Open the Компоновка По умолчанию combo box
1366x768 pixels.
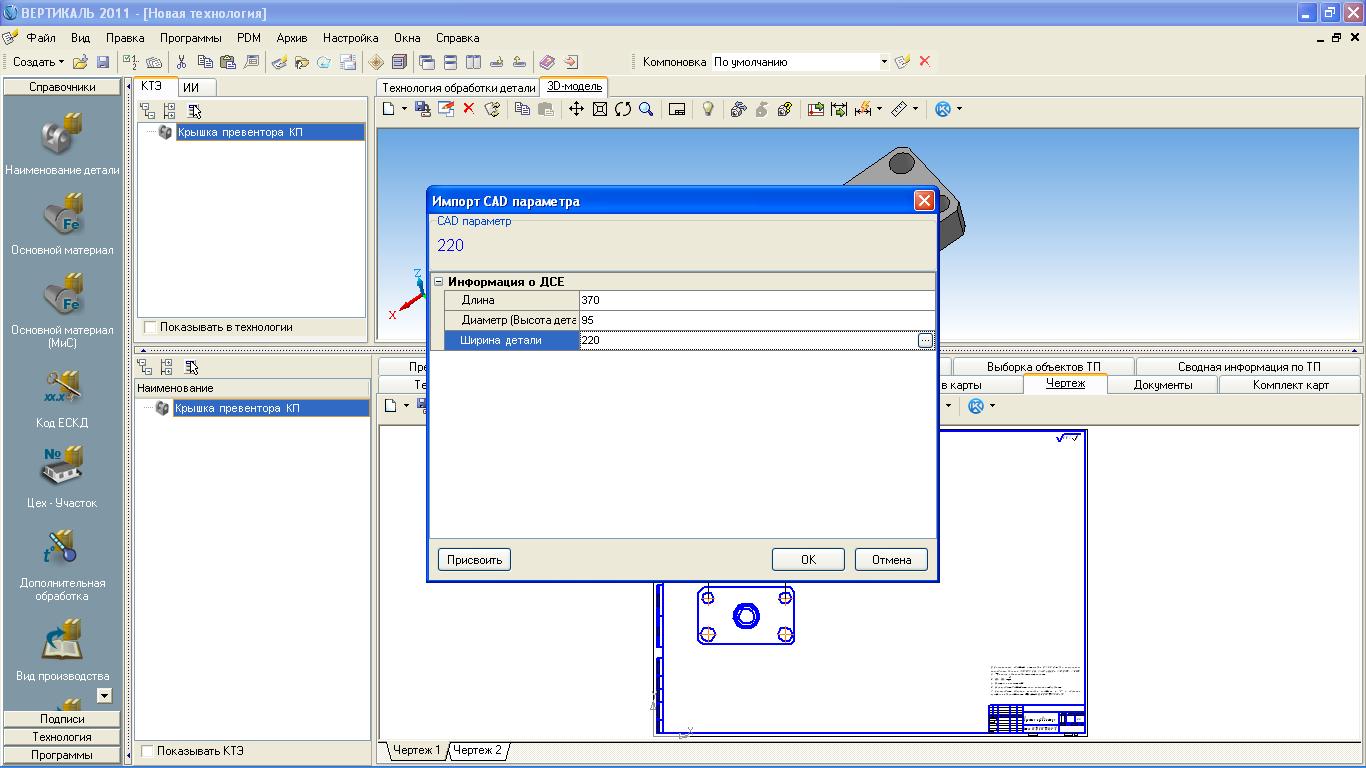800,62
